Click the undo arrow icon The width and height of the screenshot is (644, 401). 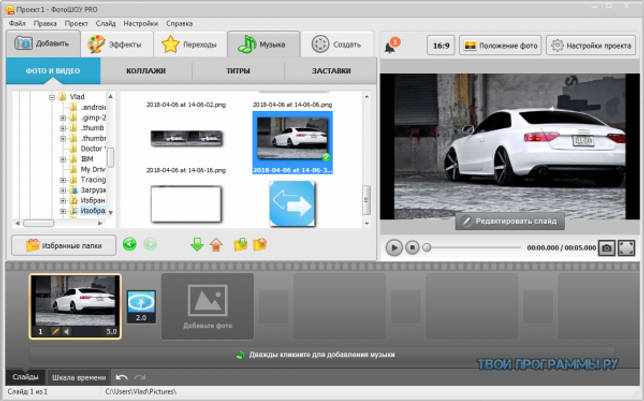click(122, 377)
